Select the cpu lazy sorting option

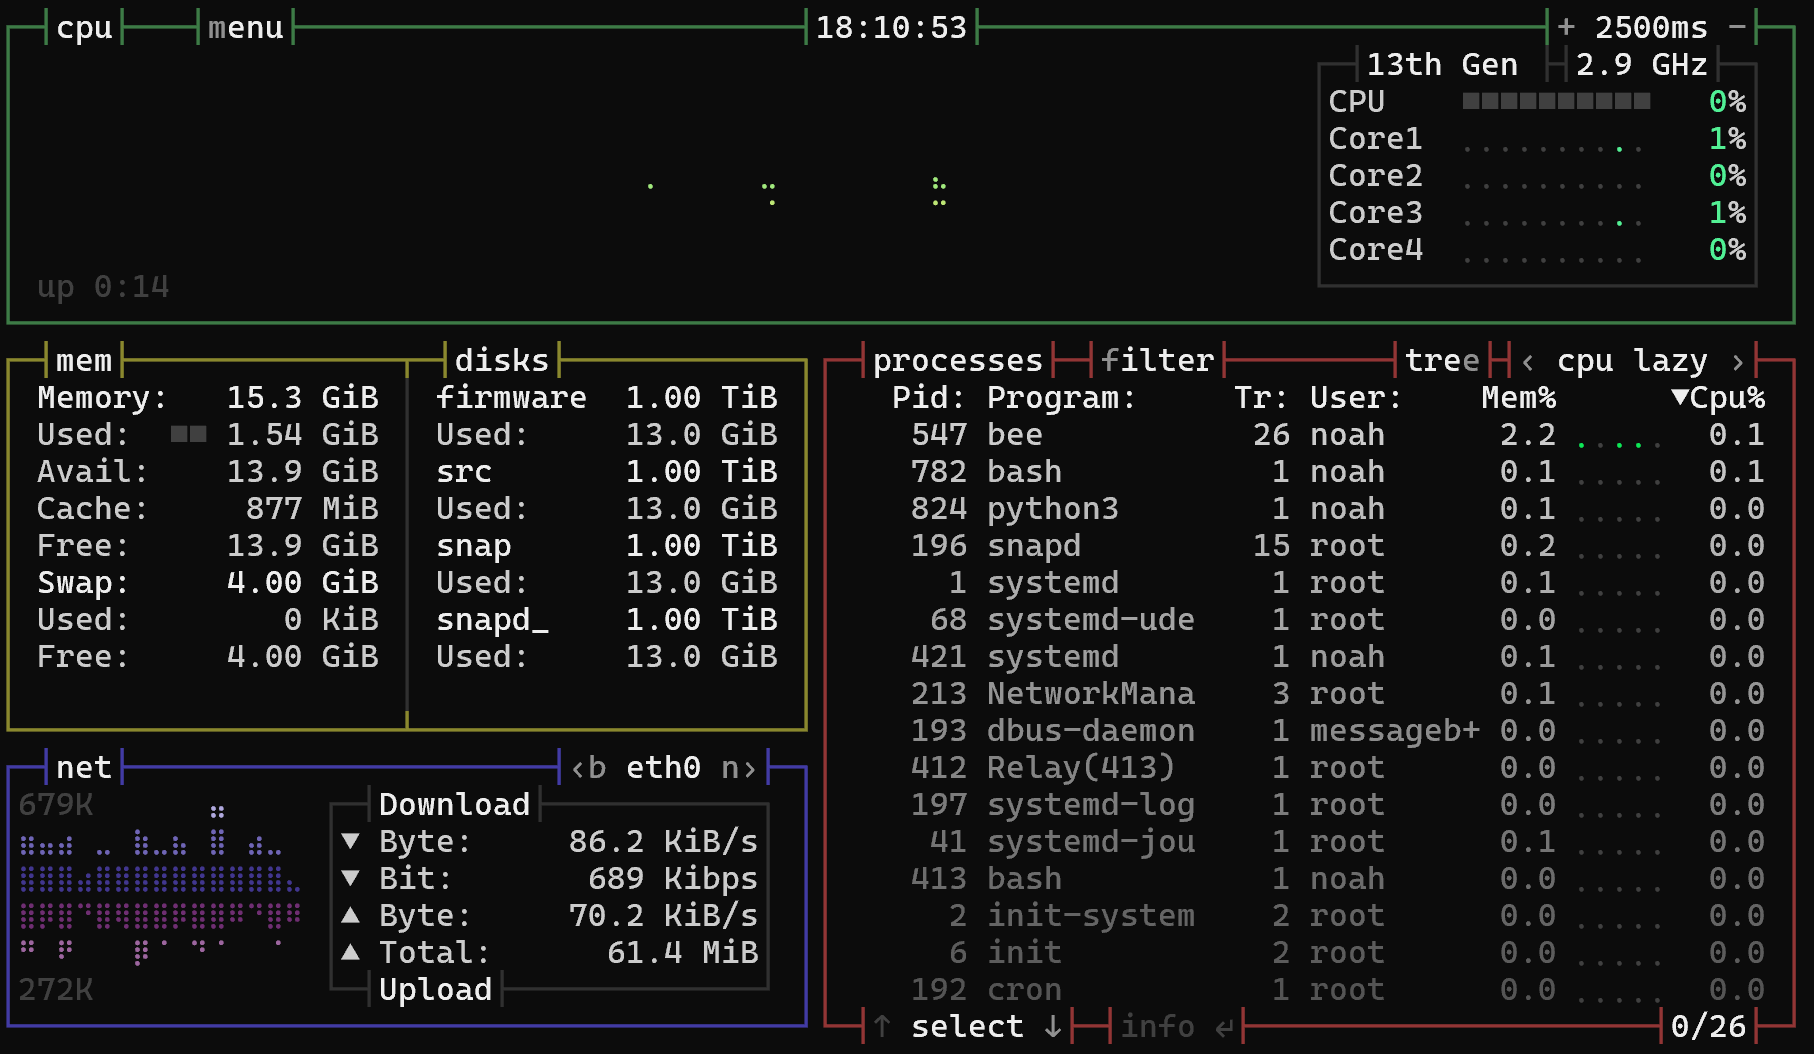coord(1632,360)
